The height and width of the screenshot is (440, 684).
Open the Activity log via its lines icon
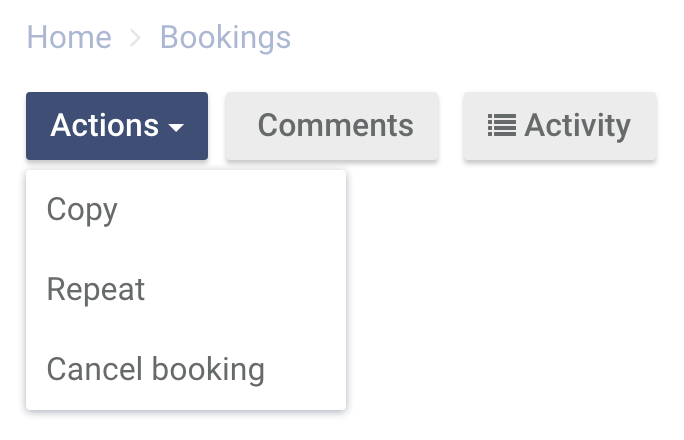coord(502,125)
